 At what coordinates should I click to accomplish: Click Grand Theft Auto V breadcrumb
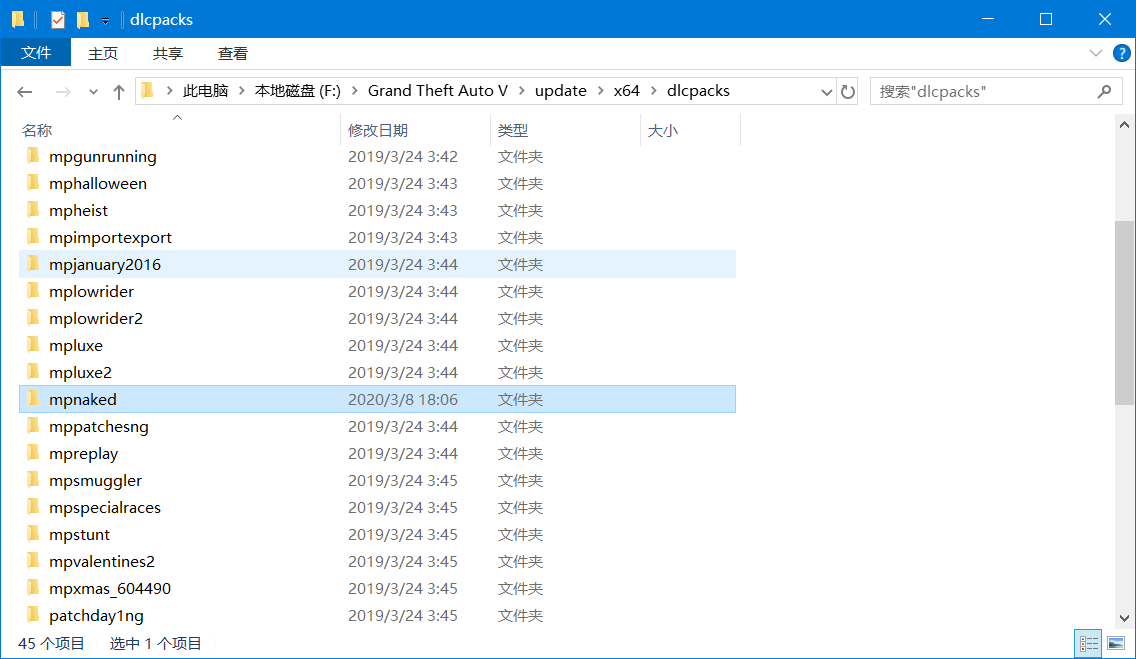coord(438,91)
